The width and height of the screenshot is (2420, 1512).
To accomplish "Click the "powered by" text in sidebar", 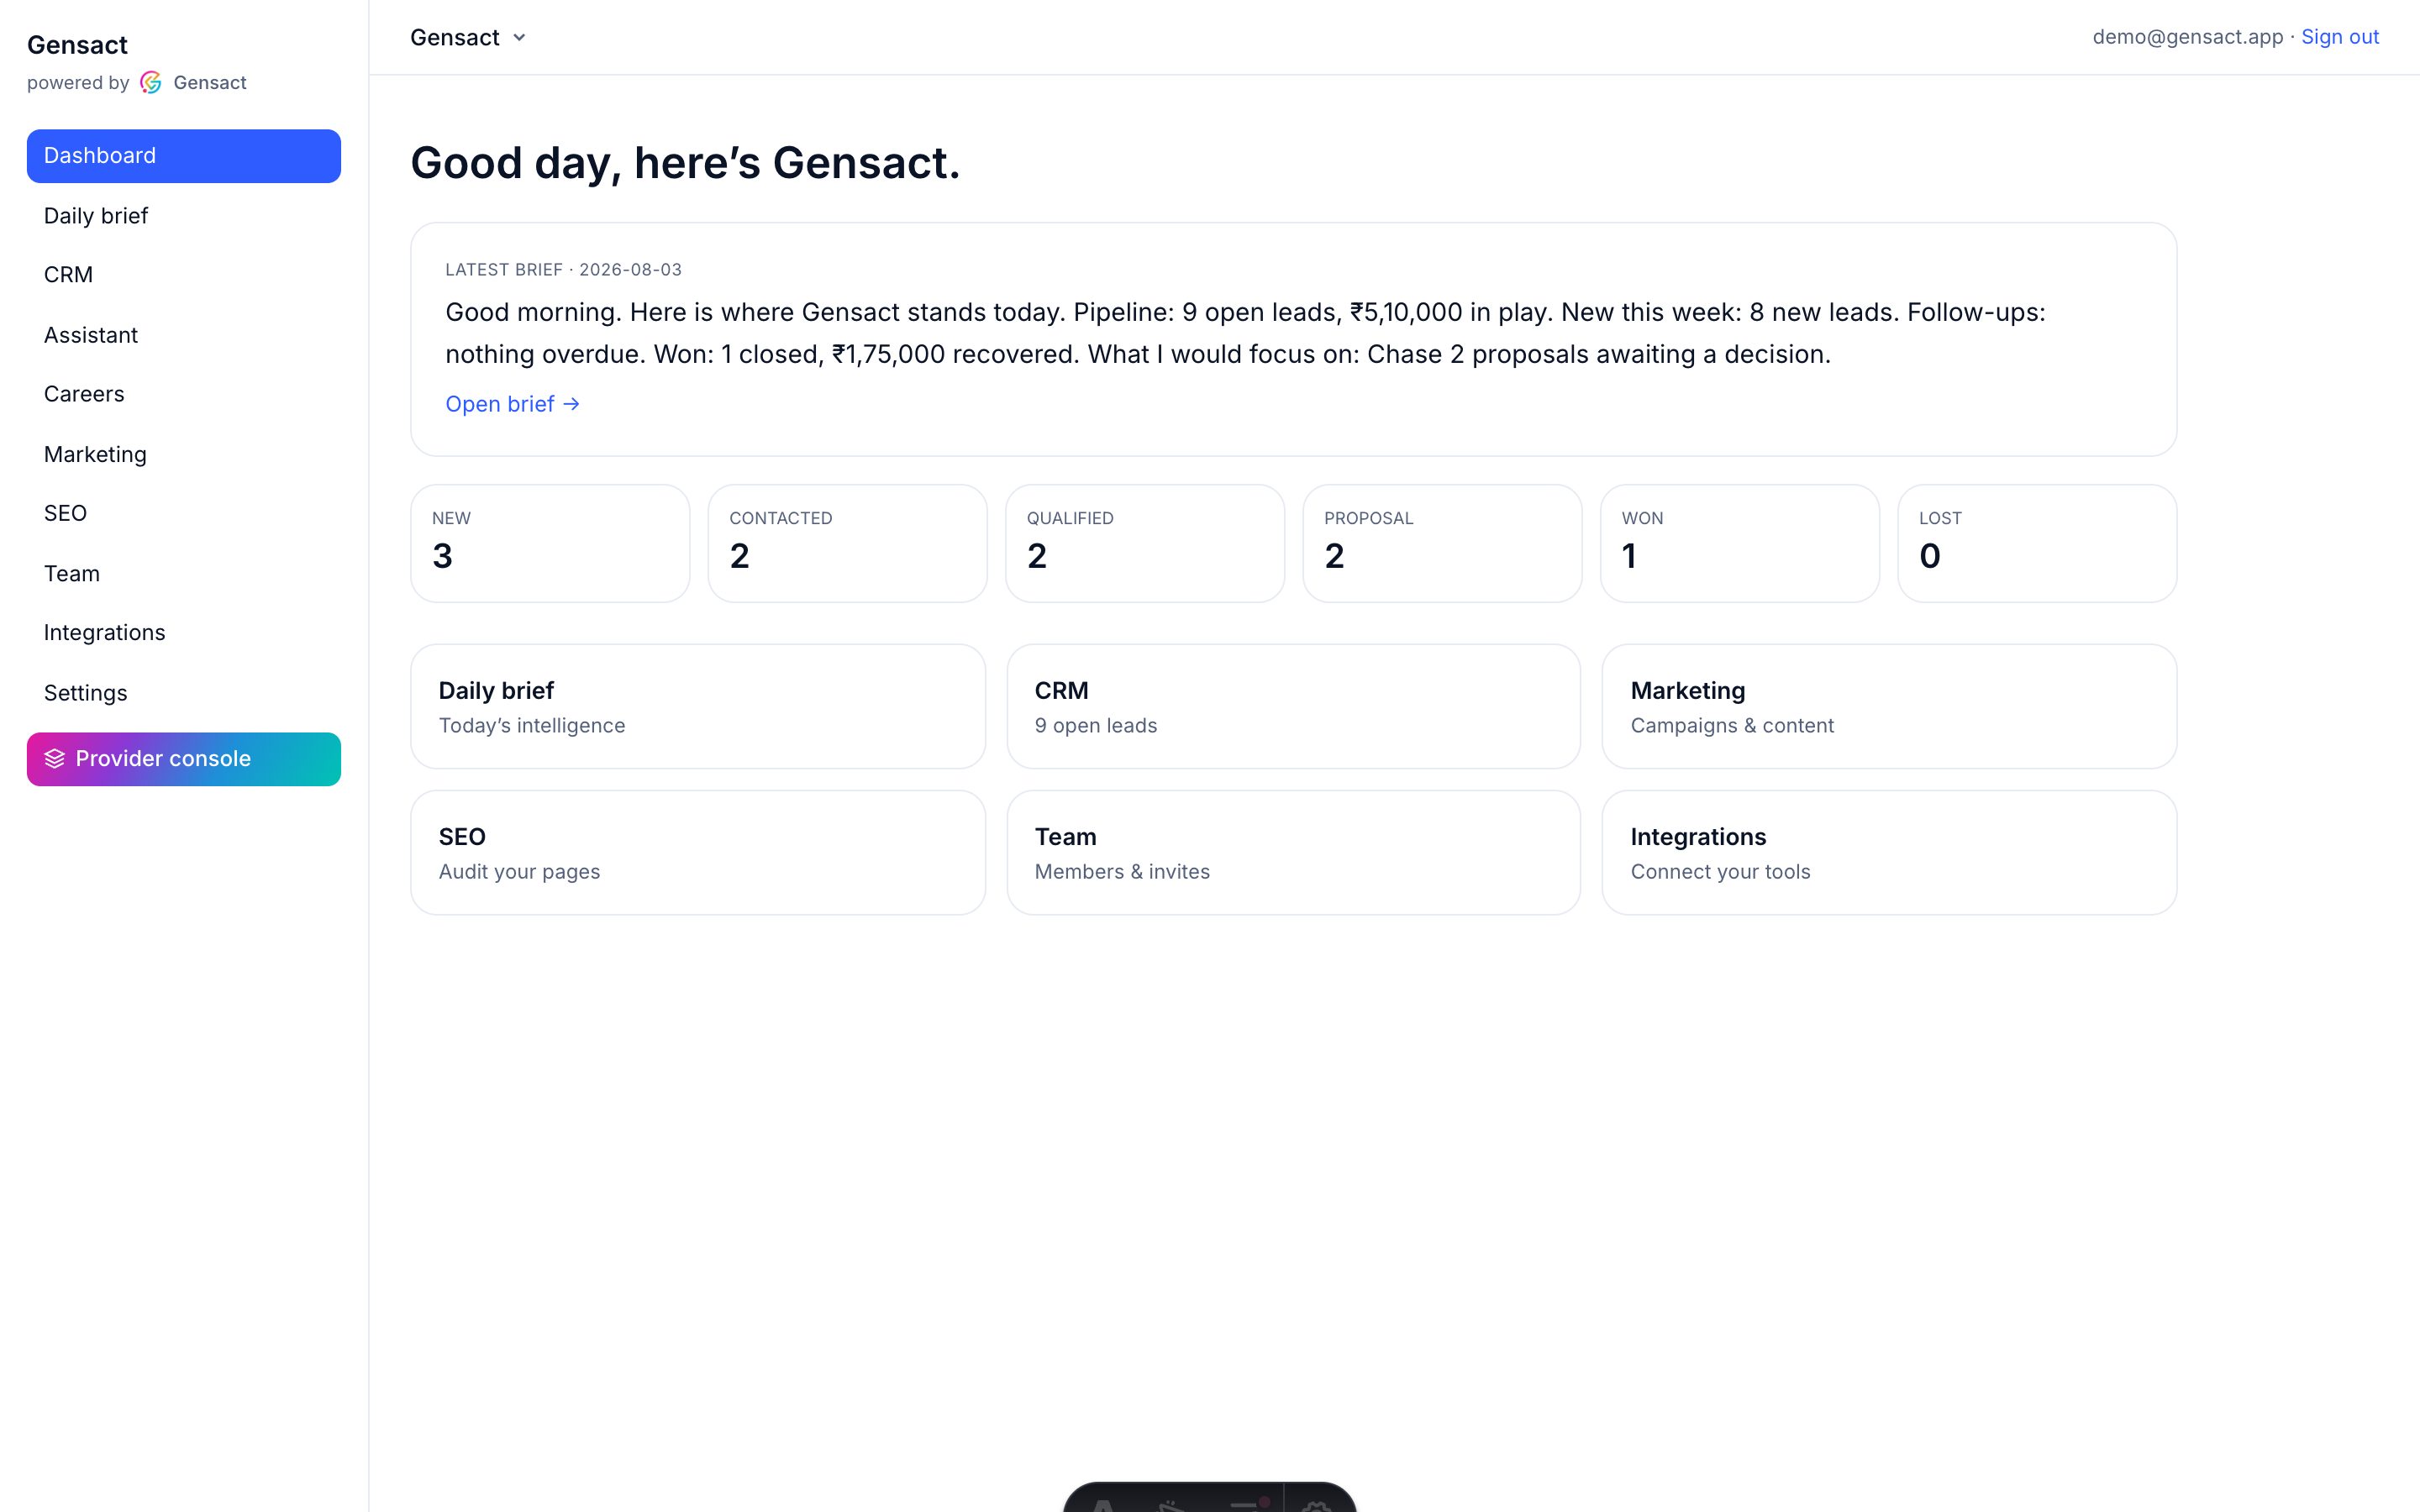I will pyautogui.click(x=78, y=83).
